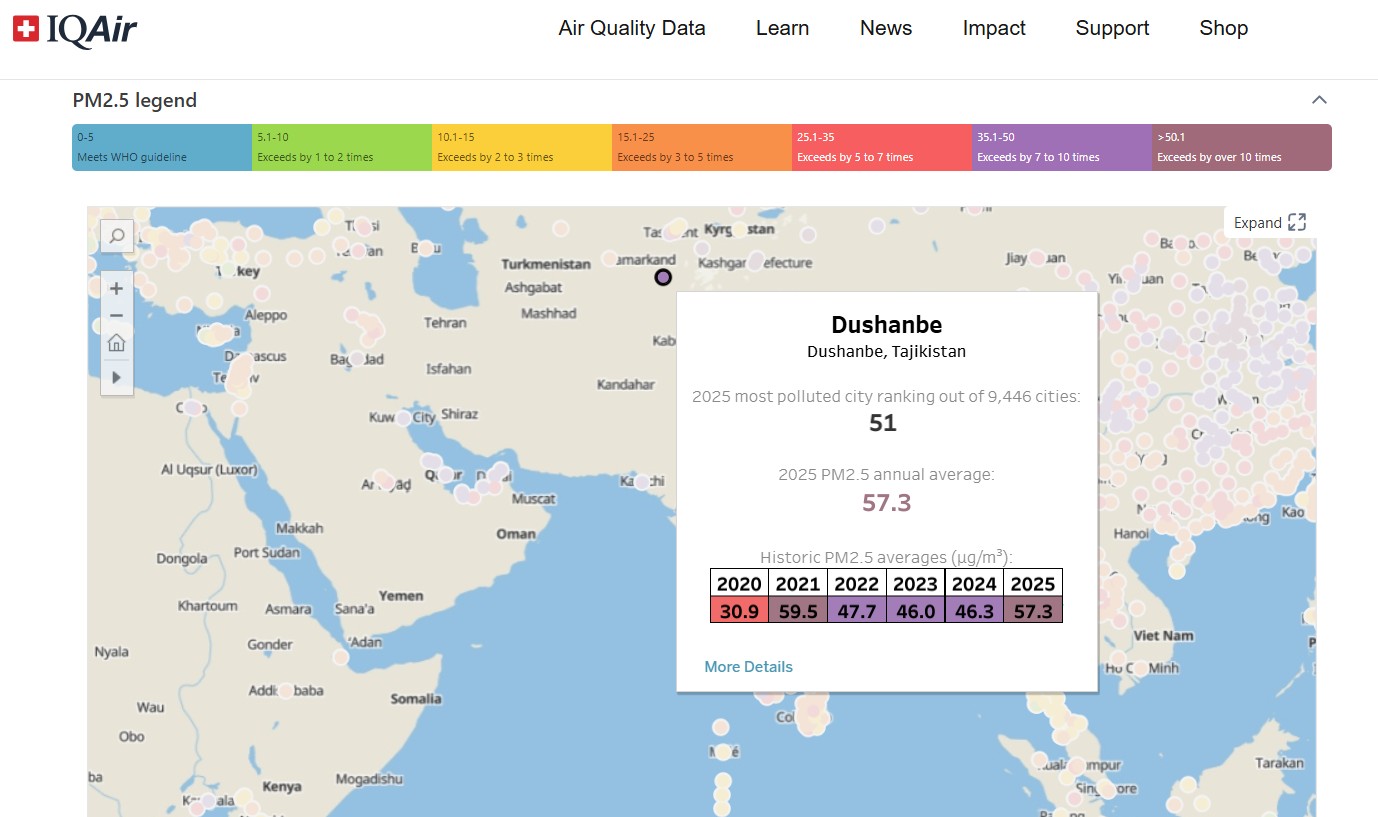This screenshot has width=1378, height=817.
Task: Select the blue 0-5 WHO guideline swatch
Action: [162, 147]
